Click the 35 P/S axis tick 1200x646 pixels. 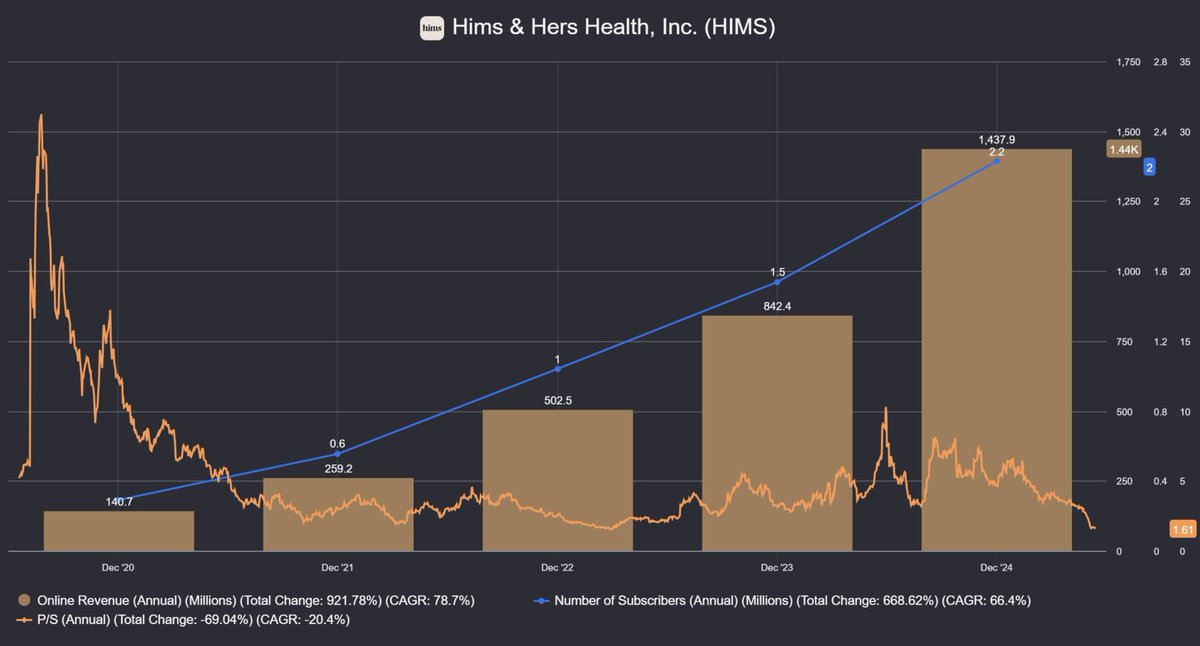pyautogui.click(x=1186, y=62)
